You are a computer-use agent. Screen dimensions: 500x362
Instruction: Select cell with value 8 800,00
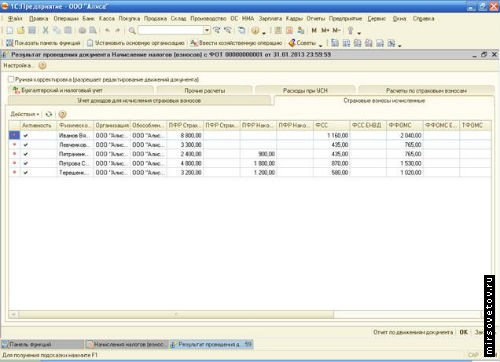coord(185,136)
